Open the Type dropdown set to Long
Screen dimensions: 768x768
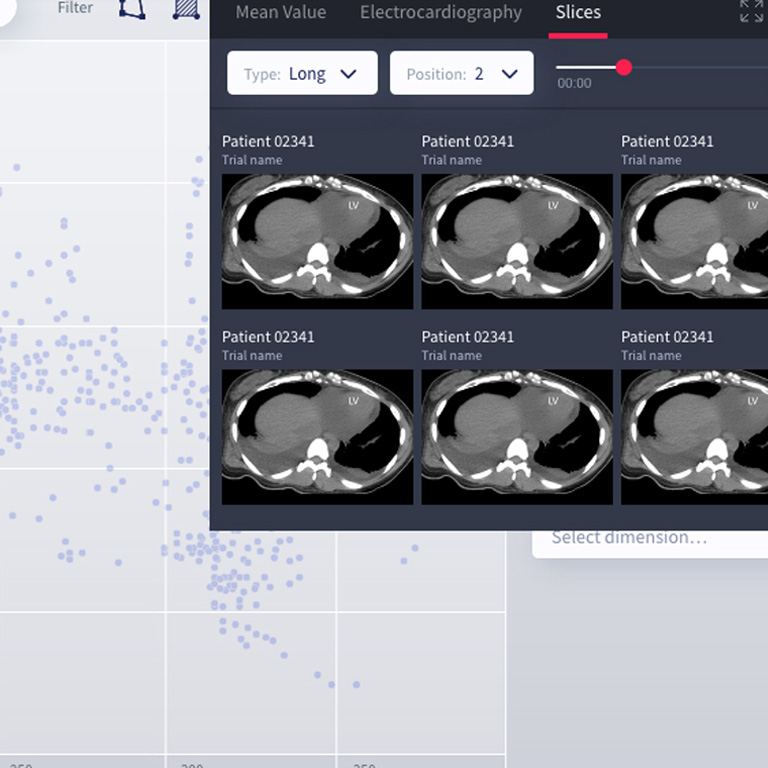click(302, 73)
